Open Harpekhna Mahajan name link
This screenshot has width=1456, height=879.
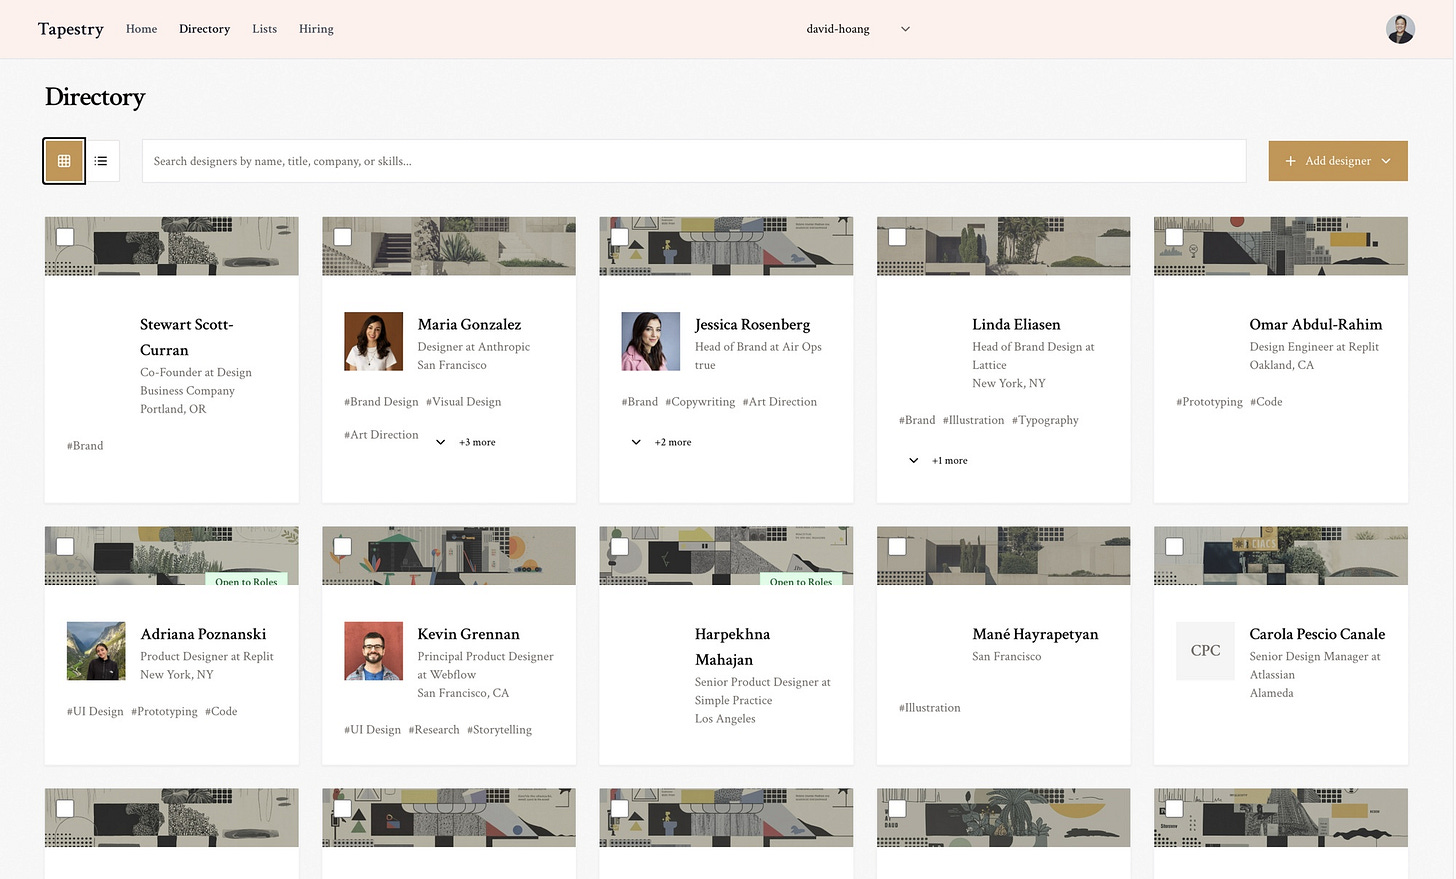[x=732, y=647]
